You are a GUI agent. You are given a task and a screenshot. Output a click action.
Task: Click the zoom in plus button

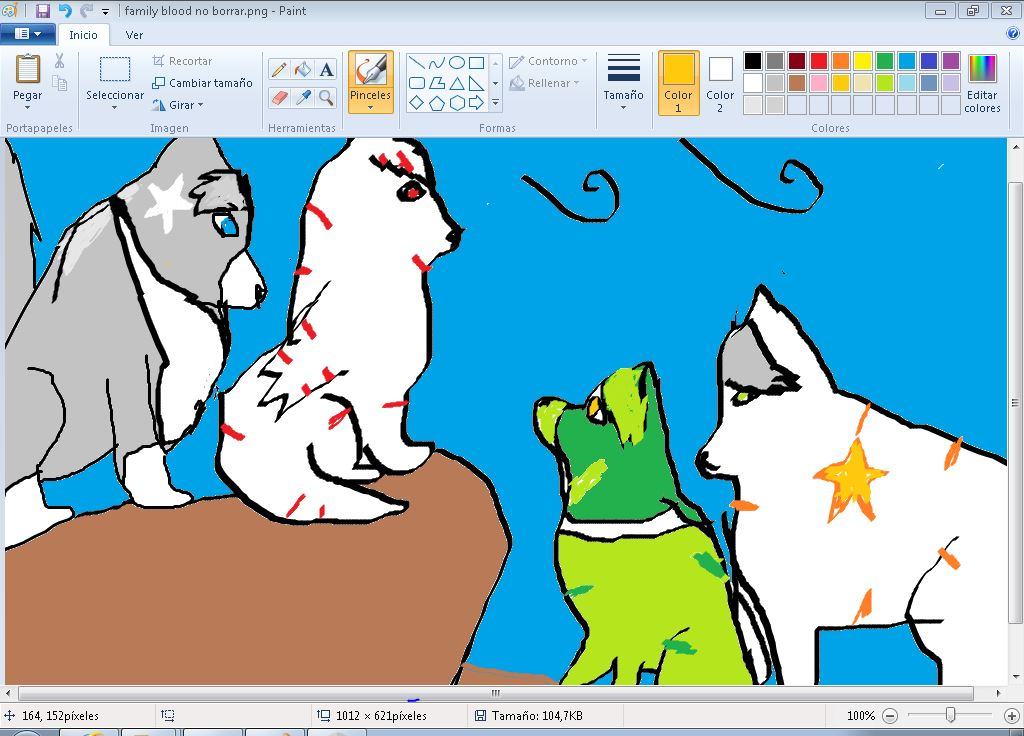(1011, 716)
